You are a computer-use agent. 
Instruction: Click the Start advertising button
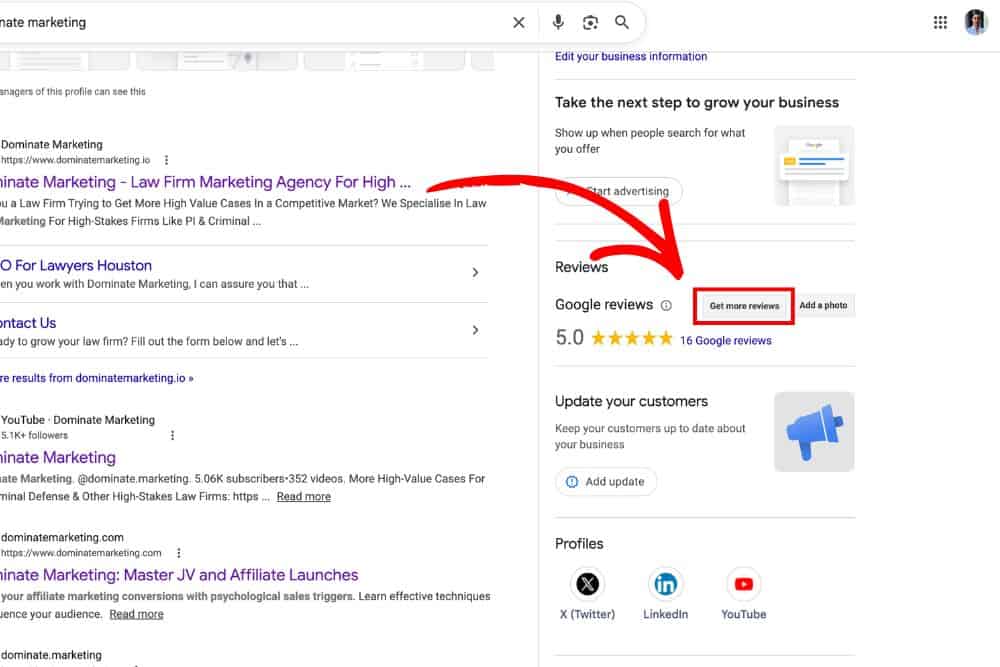pos(619,191)
